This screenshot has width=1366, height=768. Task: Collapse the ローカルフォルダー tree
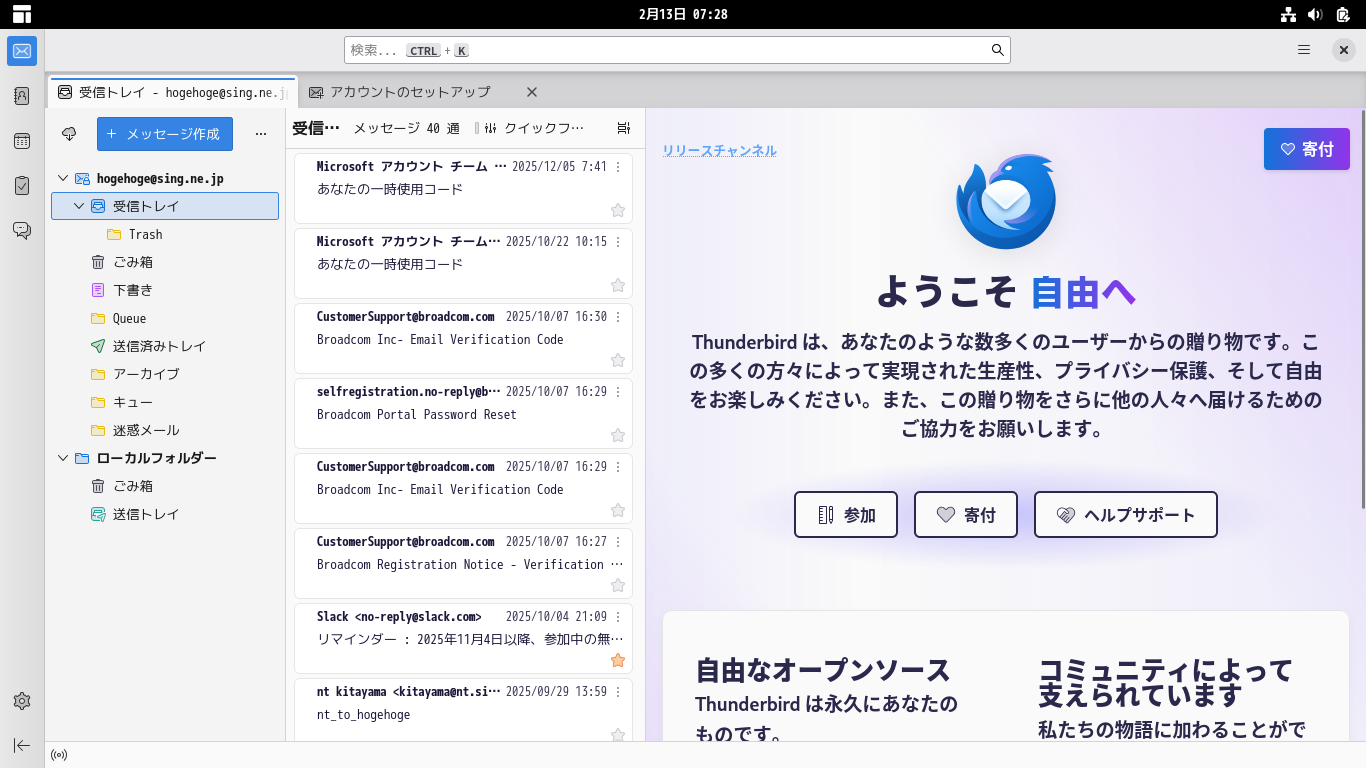click(63, 458)
